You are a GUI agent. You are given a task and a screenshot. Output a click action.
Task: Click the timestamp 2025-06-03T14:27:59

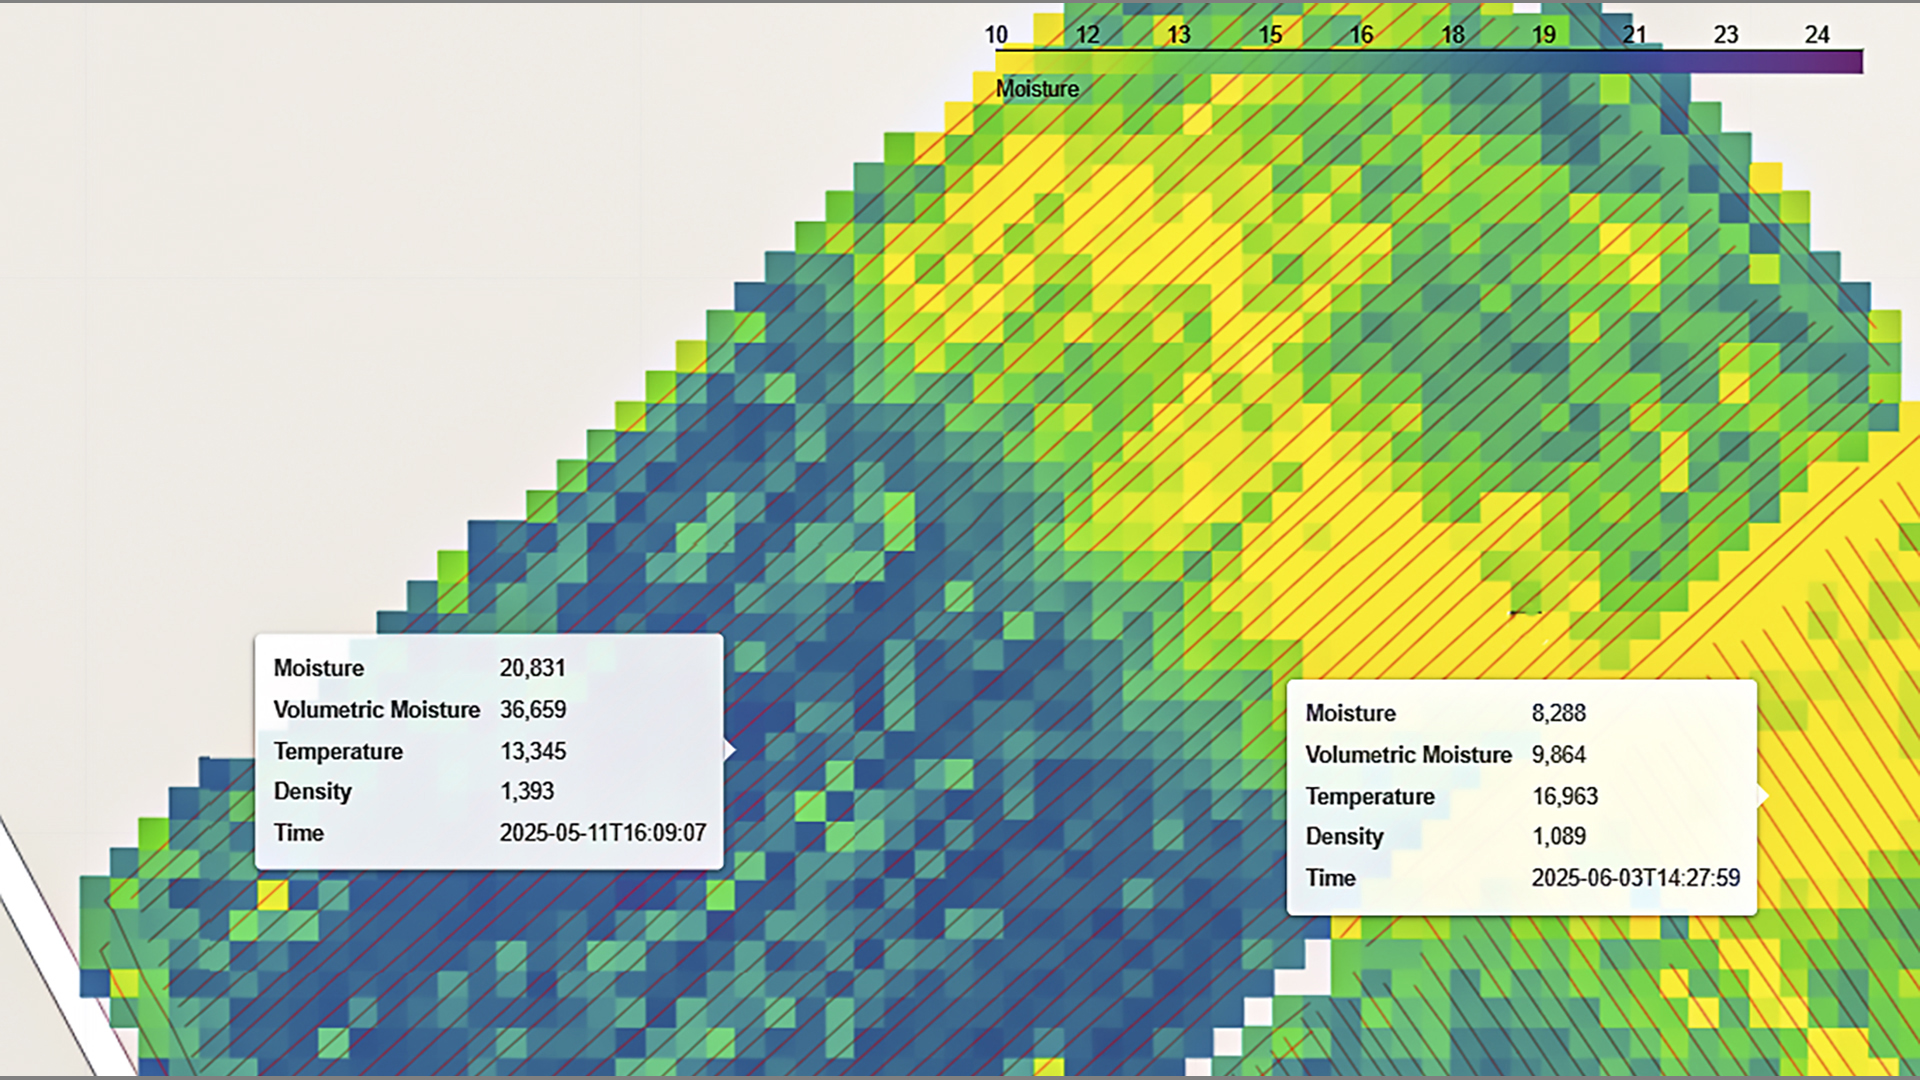(1635, 878)
